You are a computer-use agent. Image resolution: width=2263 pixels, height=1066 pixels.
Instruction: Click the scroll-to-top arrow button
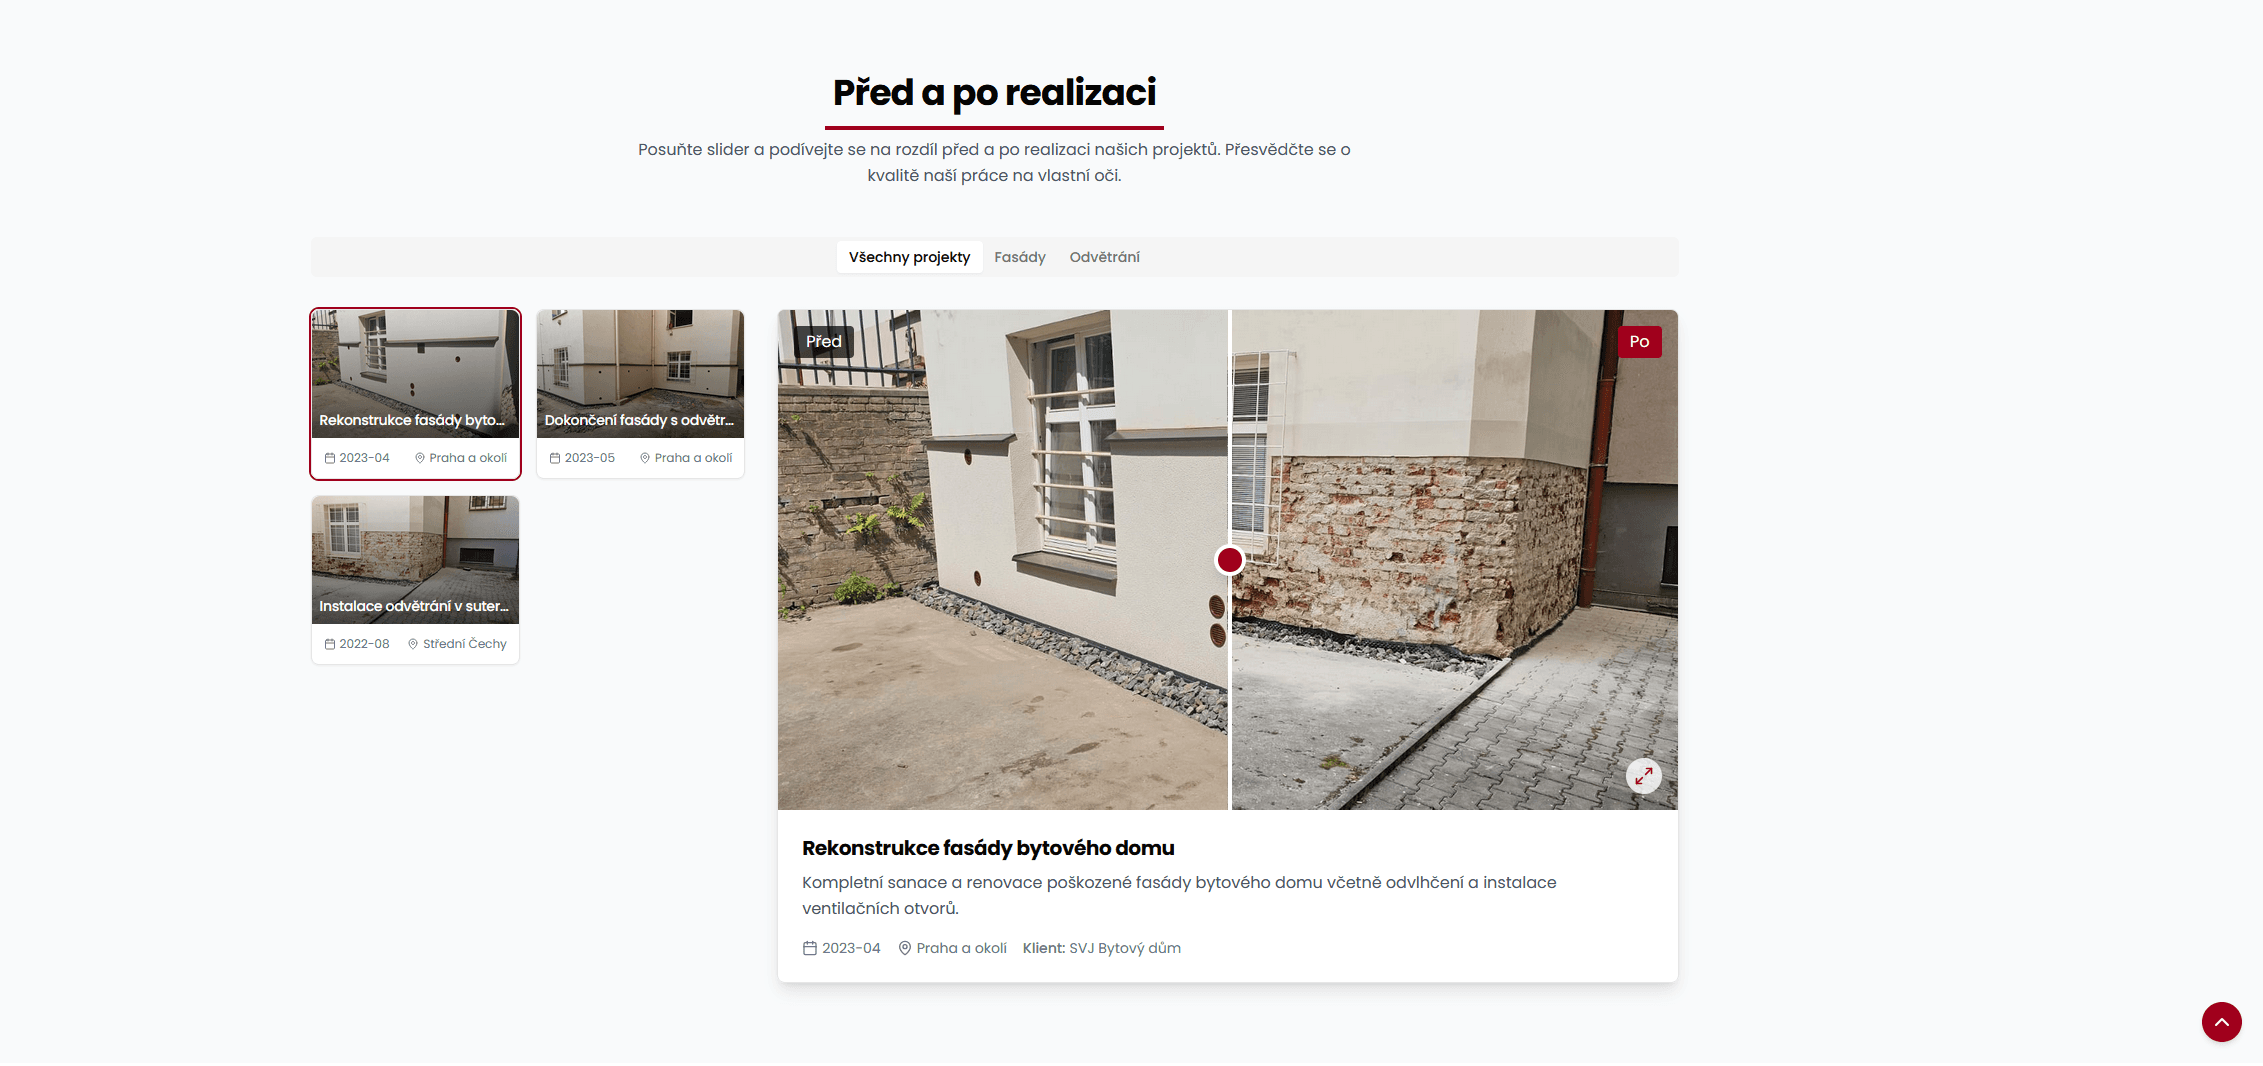[2221, 1021]
